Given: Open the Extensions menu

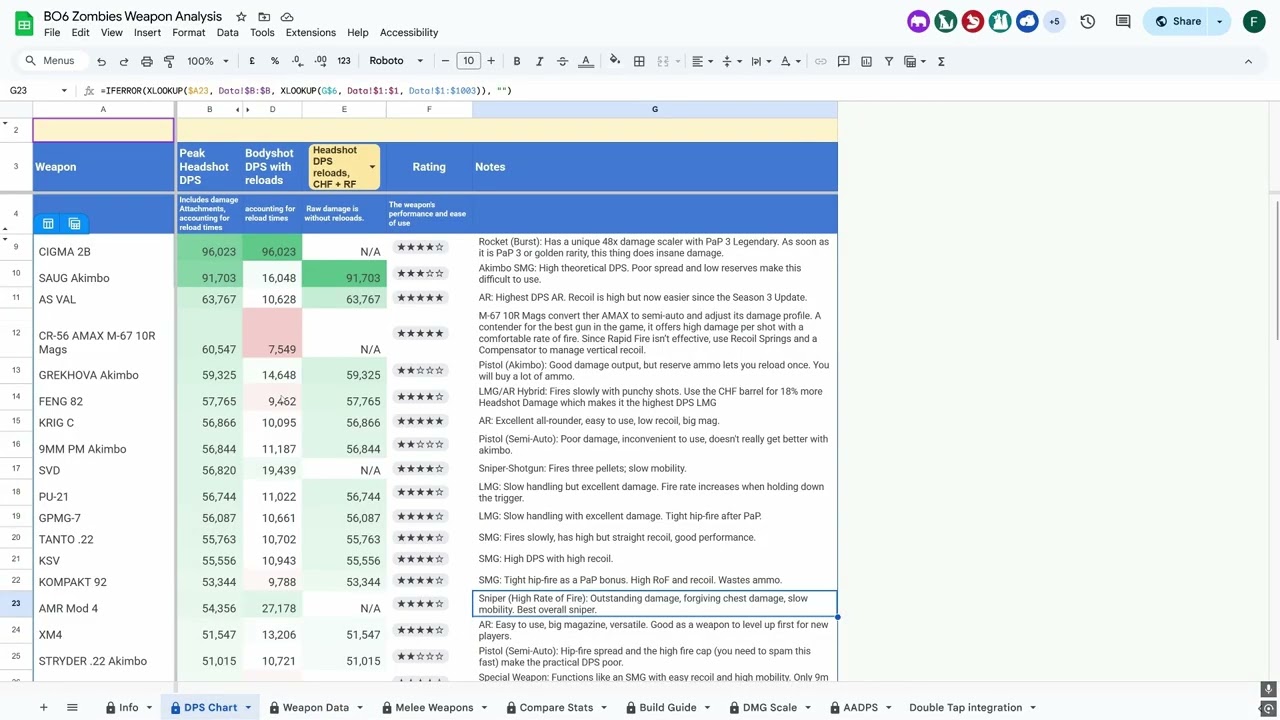Looking at the screenshot, I should 311,32.
